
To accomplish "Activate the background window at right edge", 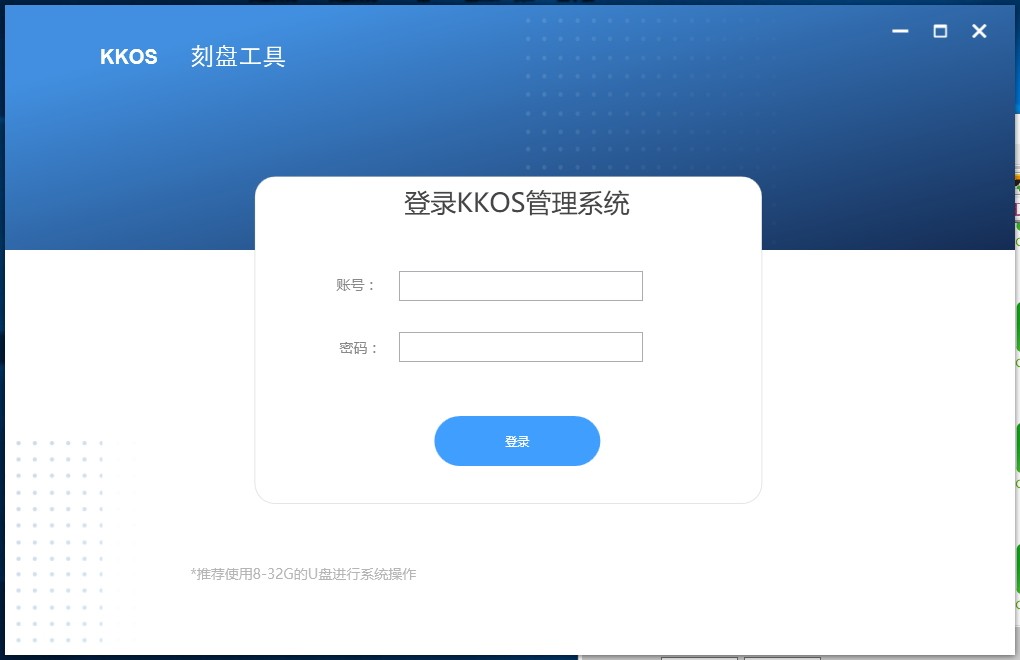I will tap(1017, 390).
